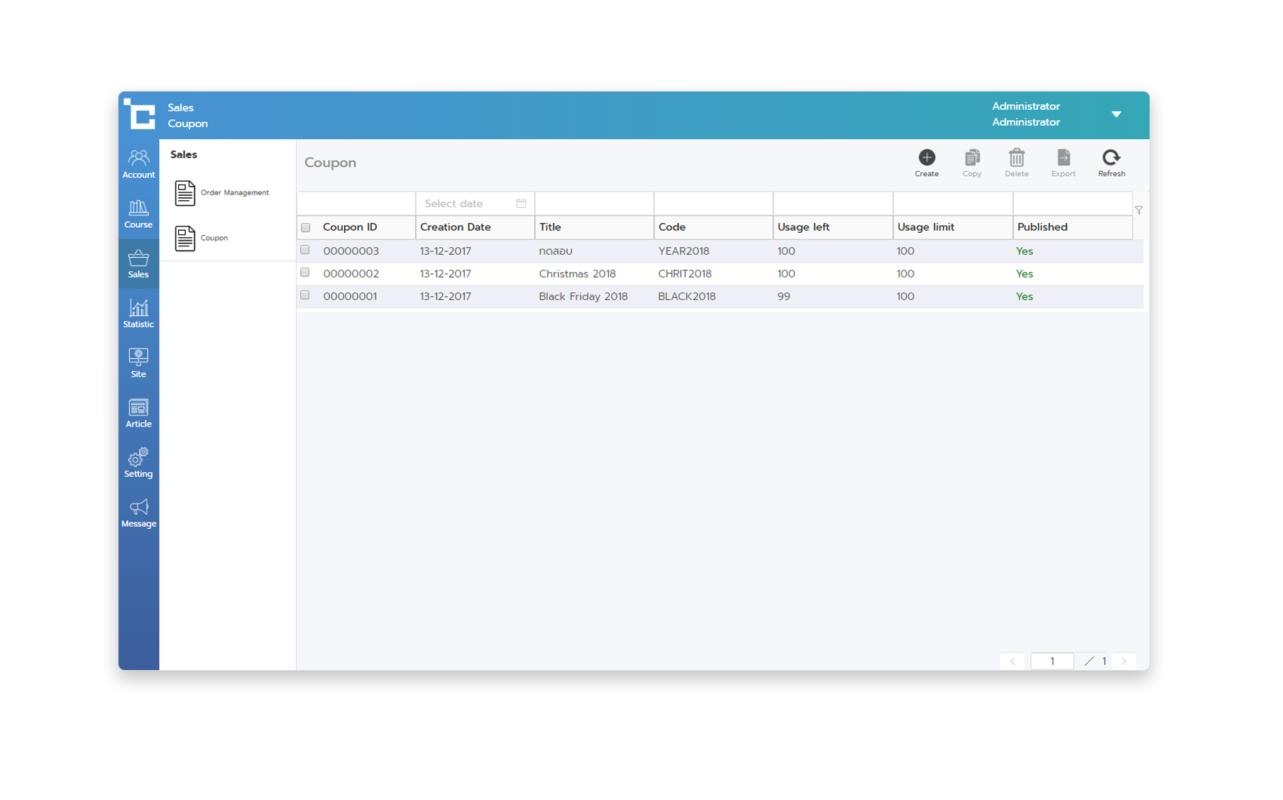Select checkbox for coupon 00000002
This screenshot has width=1283, height=800.
305,273
